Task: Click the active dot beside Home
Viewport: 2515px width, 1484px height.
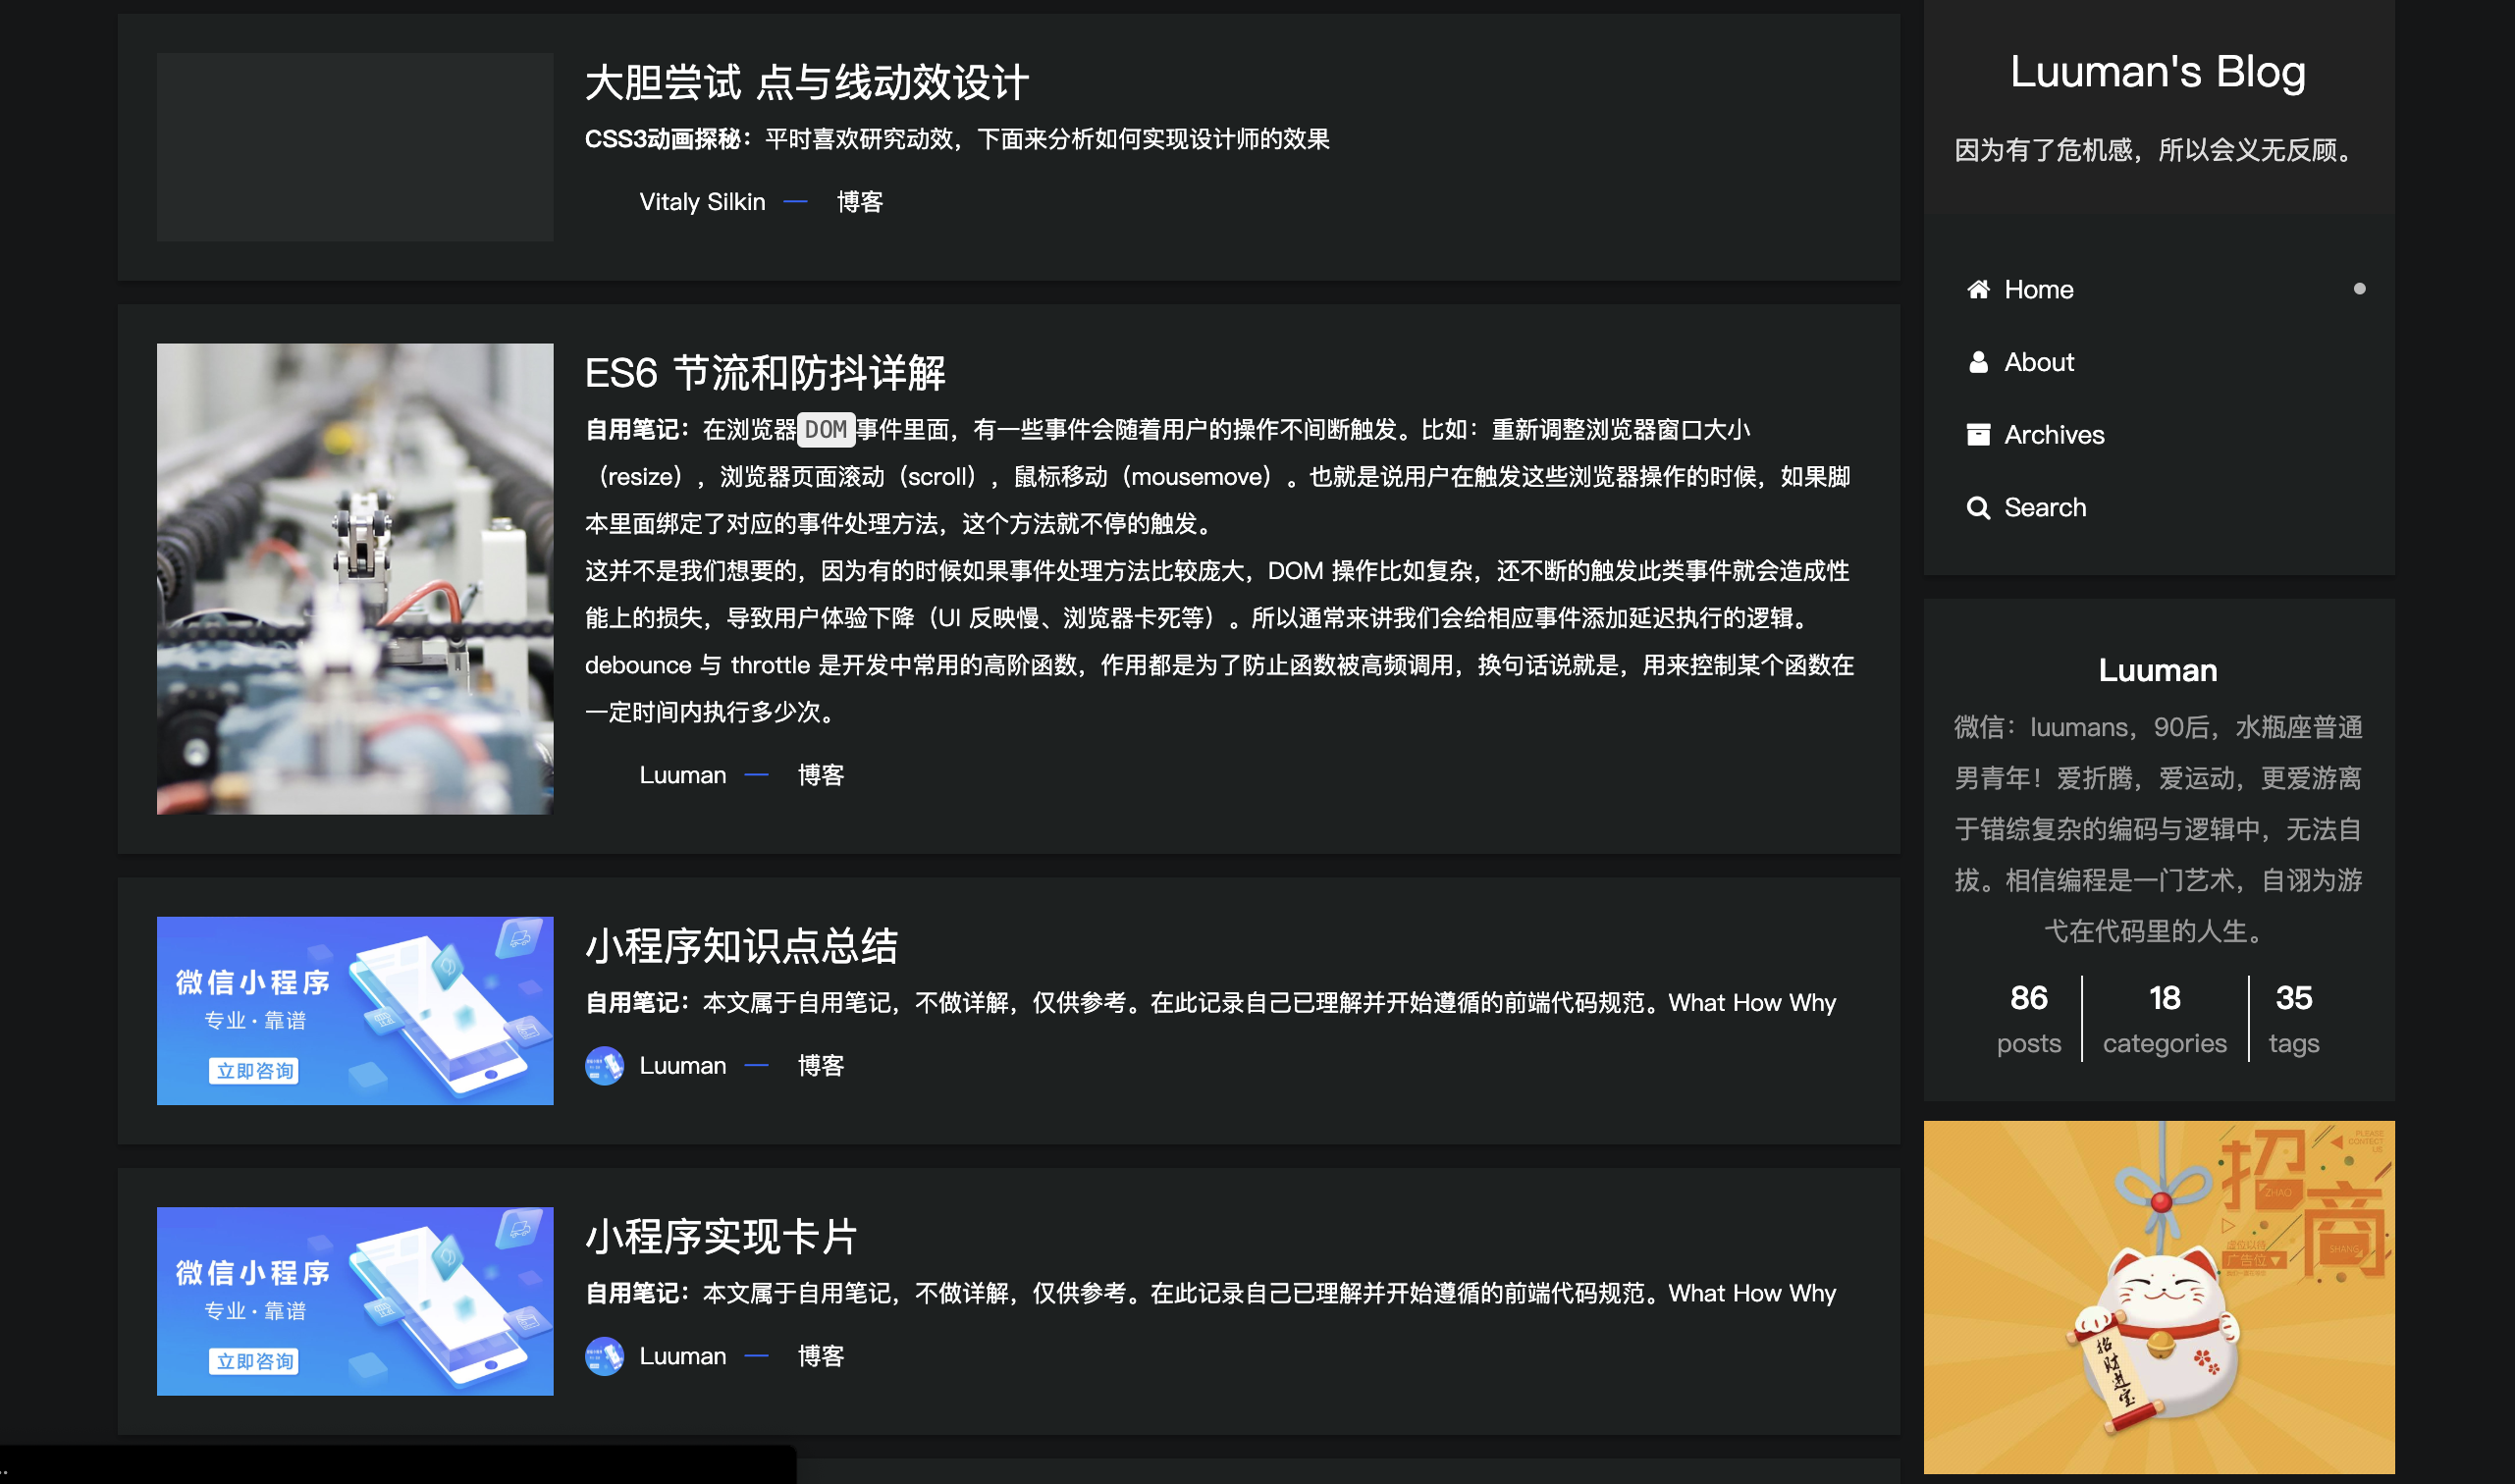Action: [x=2359, y=289]
